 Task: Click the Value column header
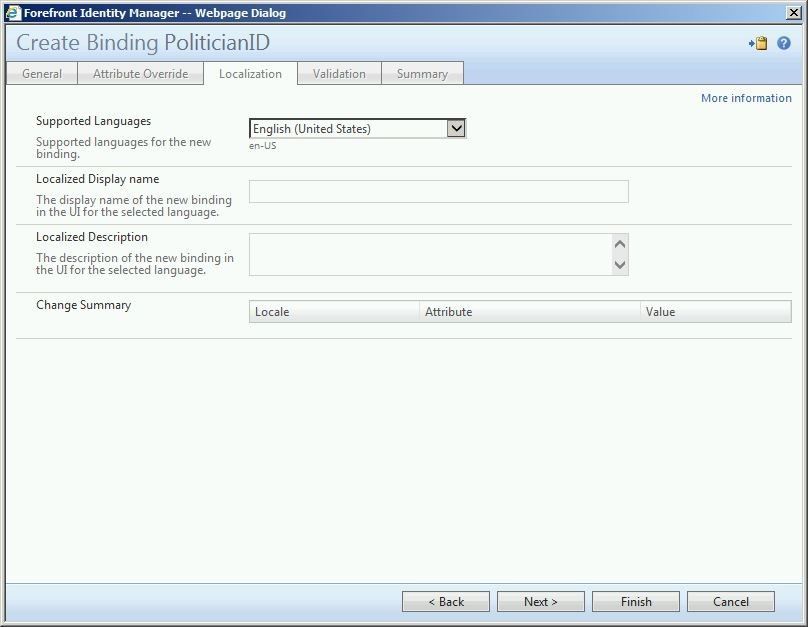[716, 312]
